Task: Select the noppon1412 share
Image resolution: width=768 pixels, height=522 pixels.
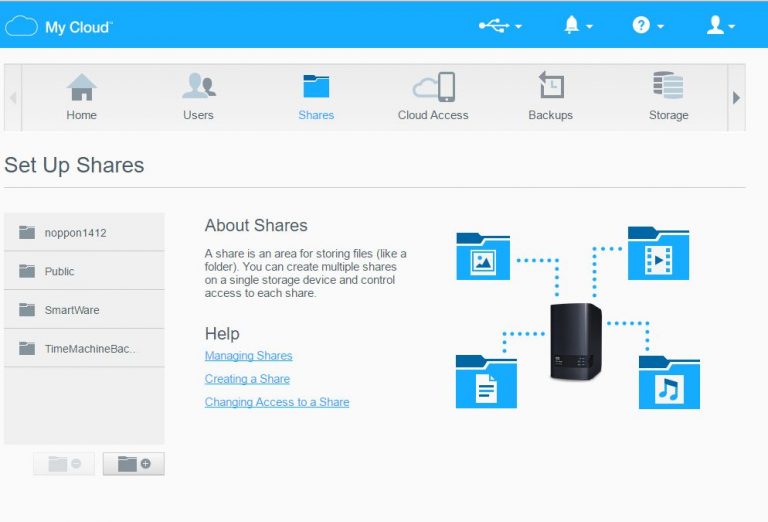Action: (x=84, y=233)
